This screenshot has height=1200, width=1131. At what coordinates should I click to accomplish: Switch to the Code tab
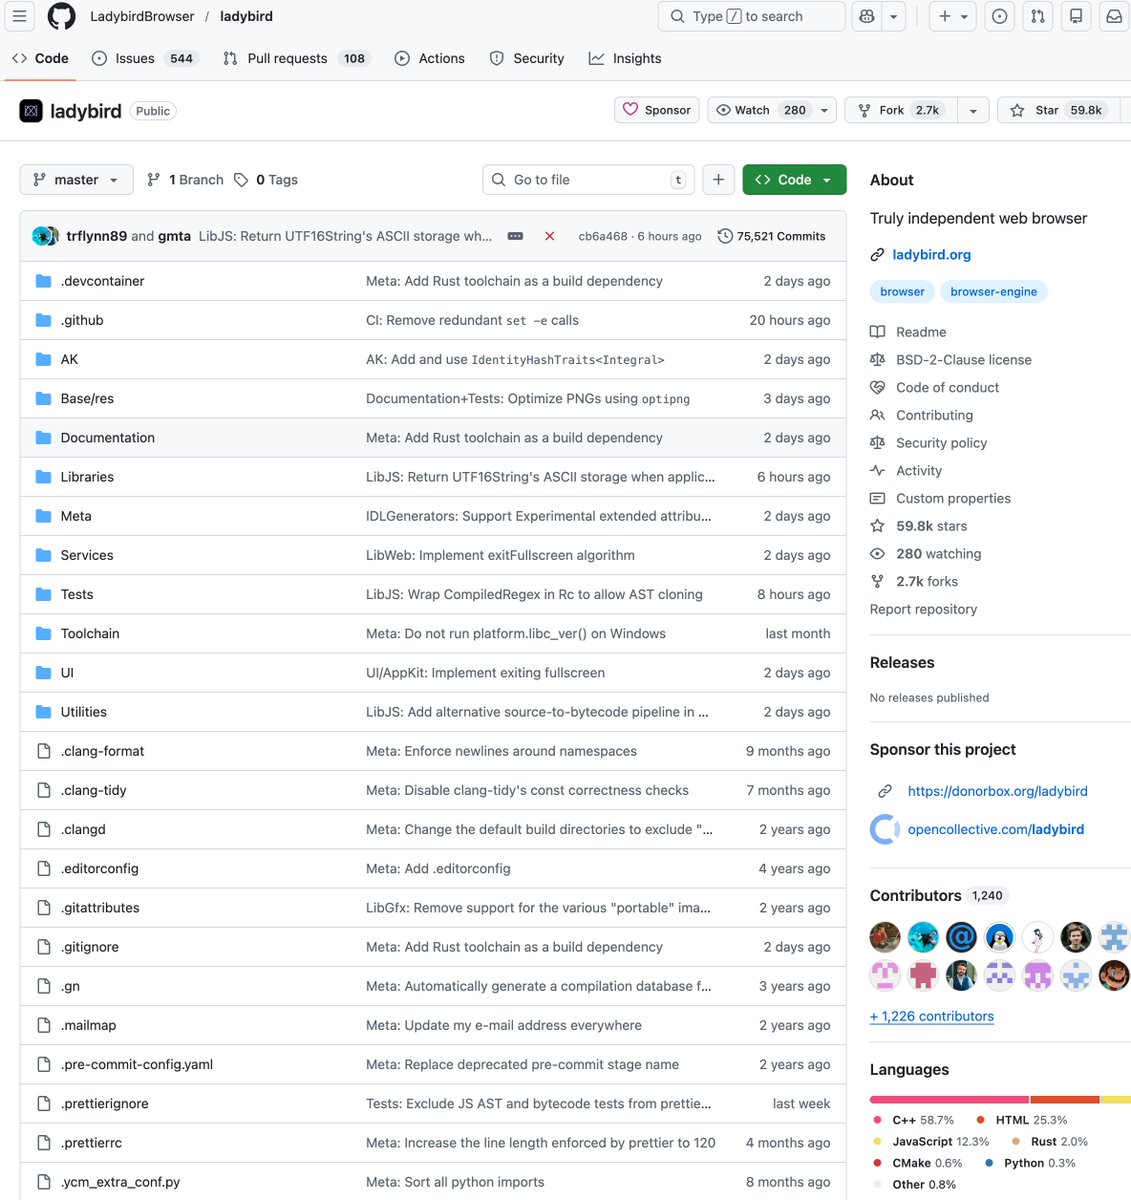tap(41, 58)
